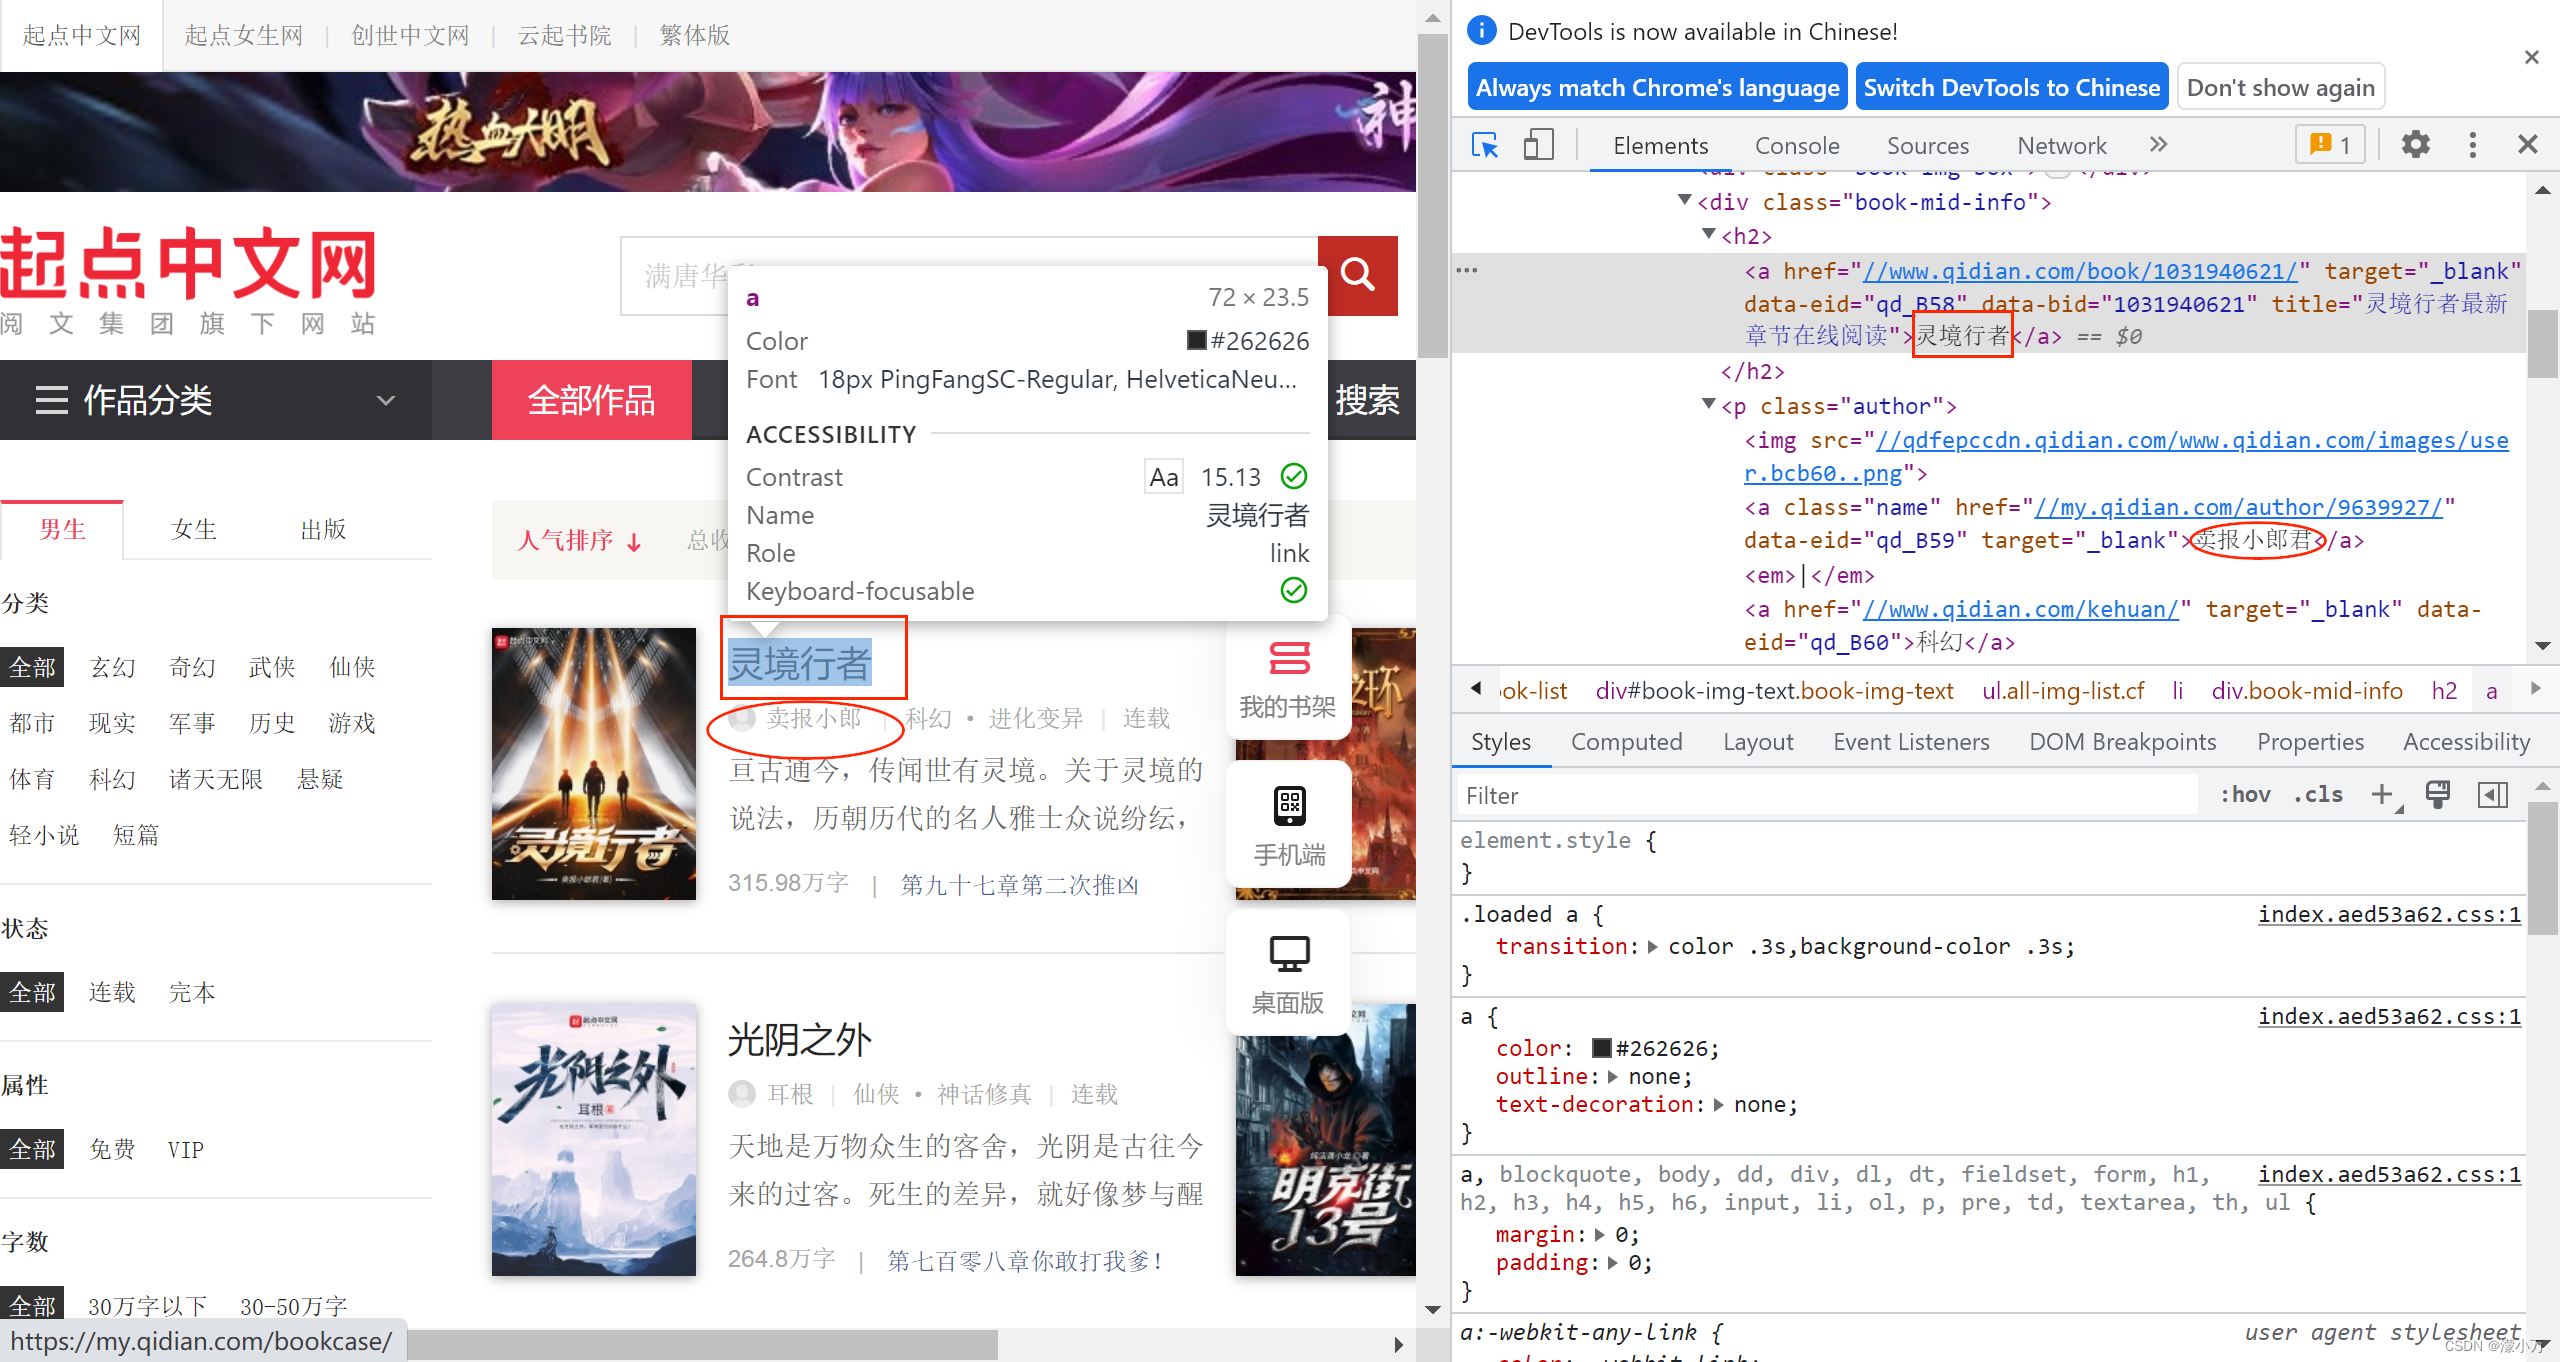Select the inspect element picker tool
2560x1362 pixels.
tap(1485, 146)
